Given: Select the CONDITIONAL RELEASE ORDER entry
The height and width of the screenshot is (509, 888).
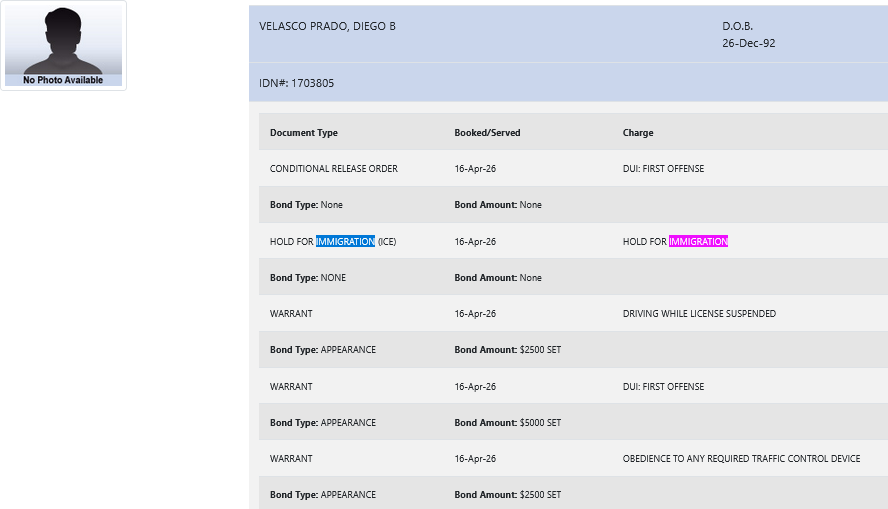Looking at the screenshot, I should pos(333,169).
